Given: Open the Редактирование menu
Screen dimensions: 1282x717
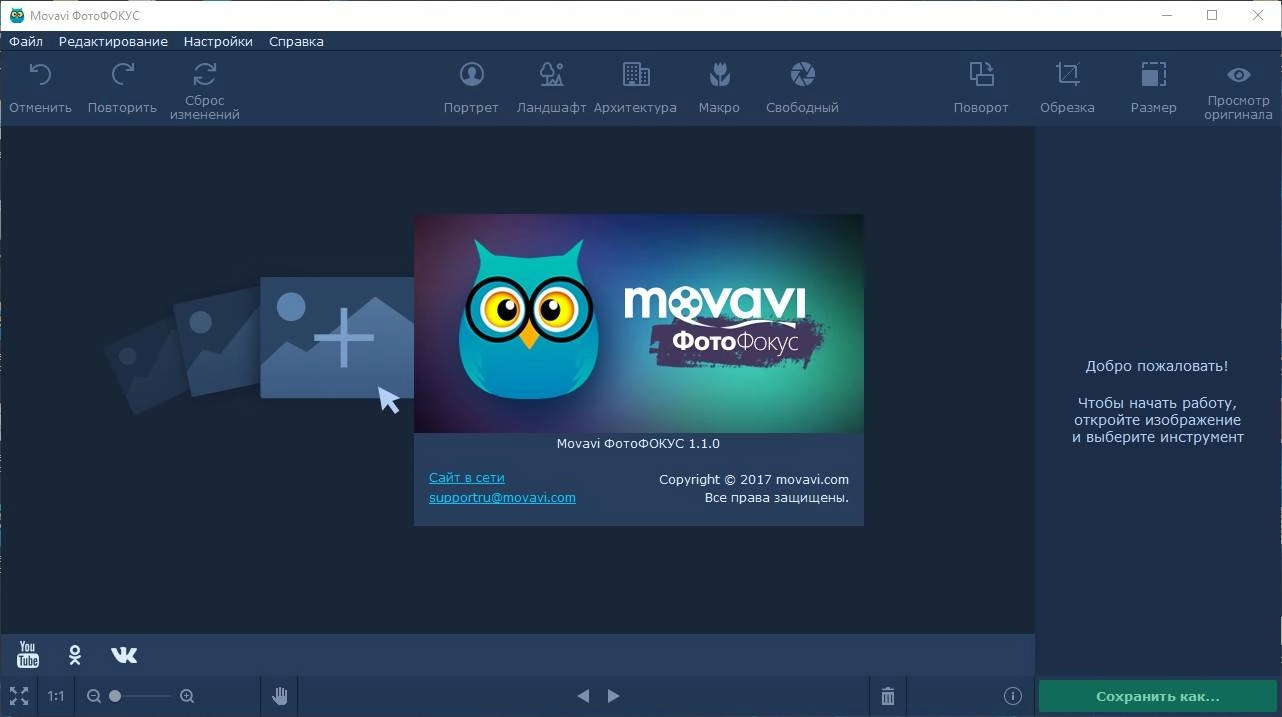Looking at the screenshot, I should [x=113, y=42].
